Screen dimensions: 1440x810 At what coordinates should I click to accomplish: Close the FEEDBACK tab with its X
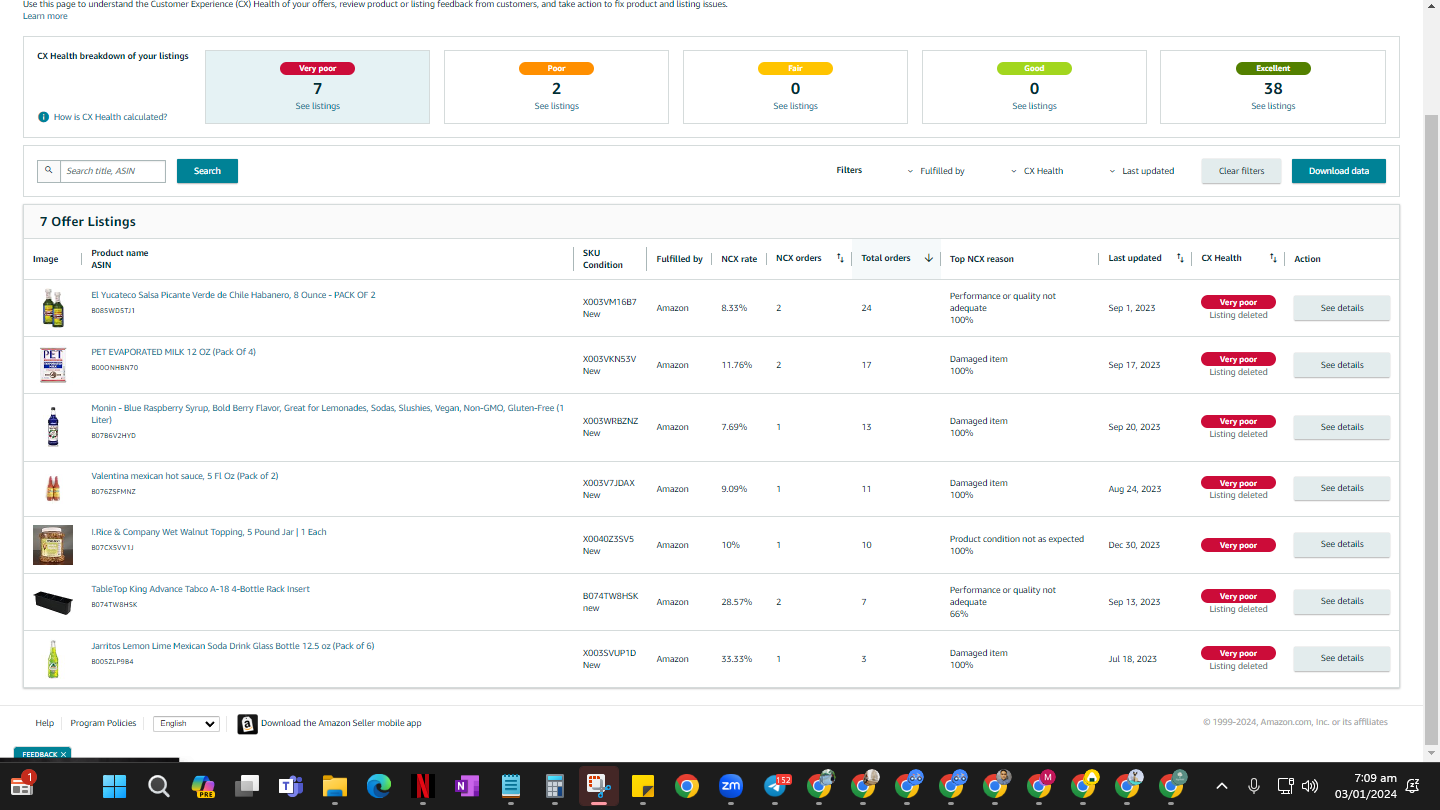click(x=64, y=754)
